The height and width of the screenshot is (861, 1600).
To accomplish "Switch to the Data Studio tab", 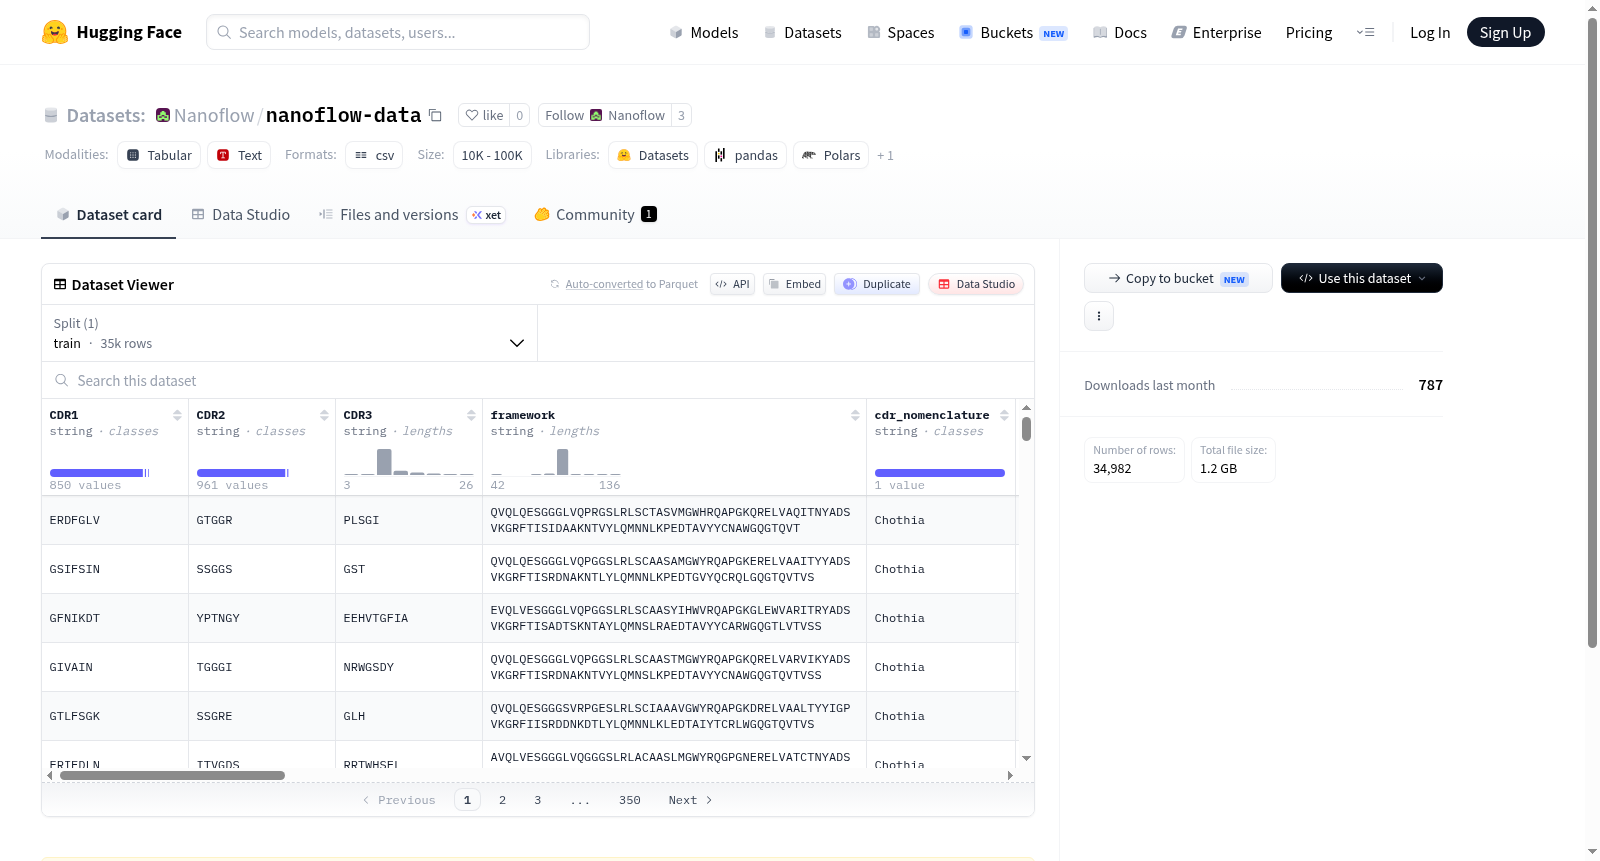I will (241, 215).
